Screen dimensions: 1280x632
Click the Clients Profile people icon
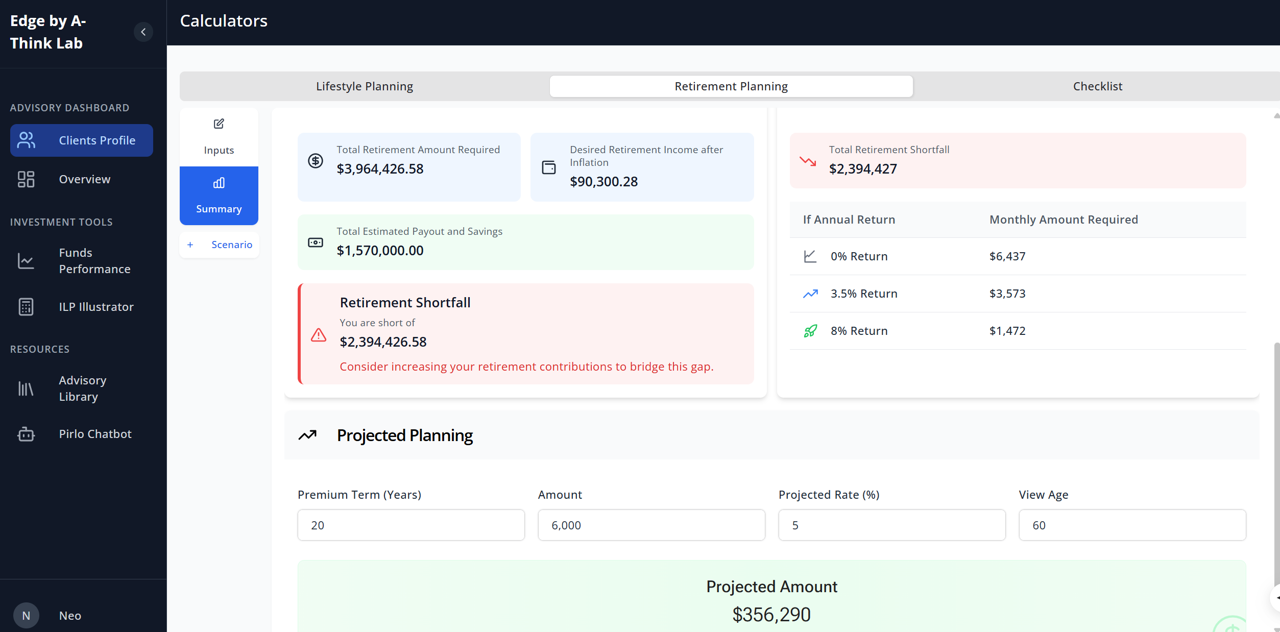(26, 140)
